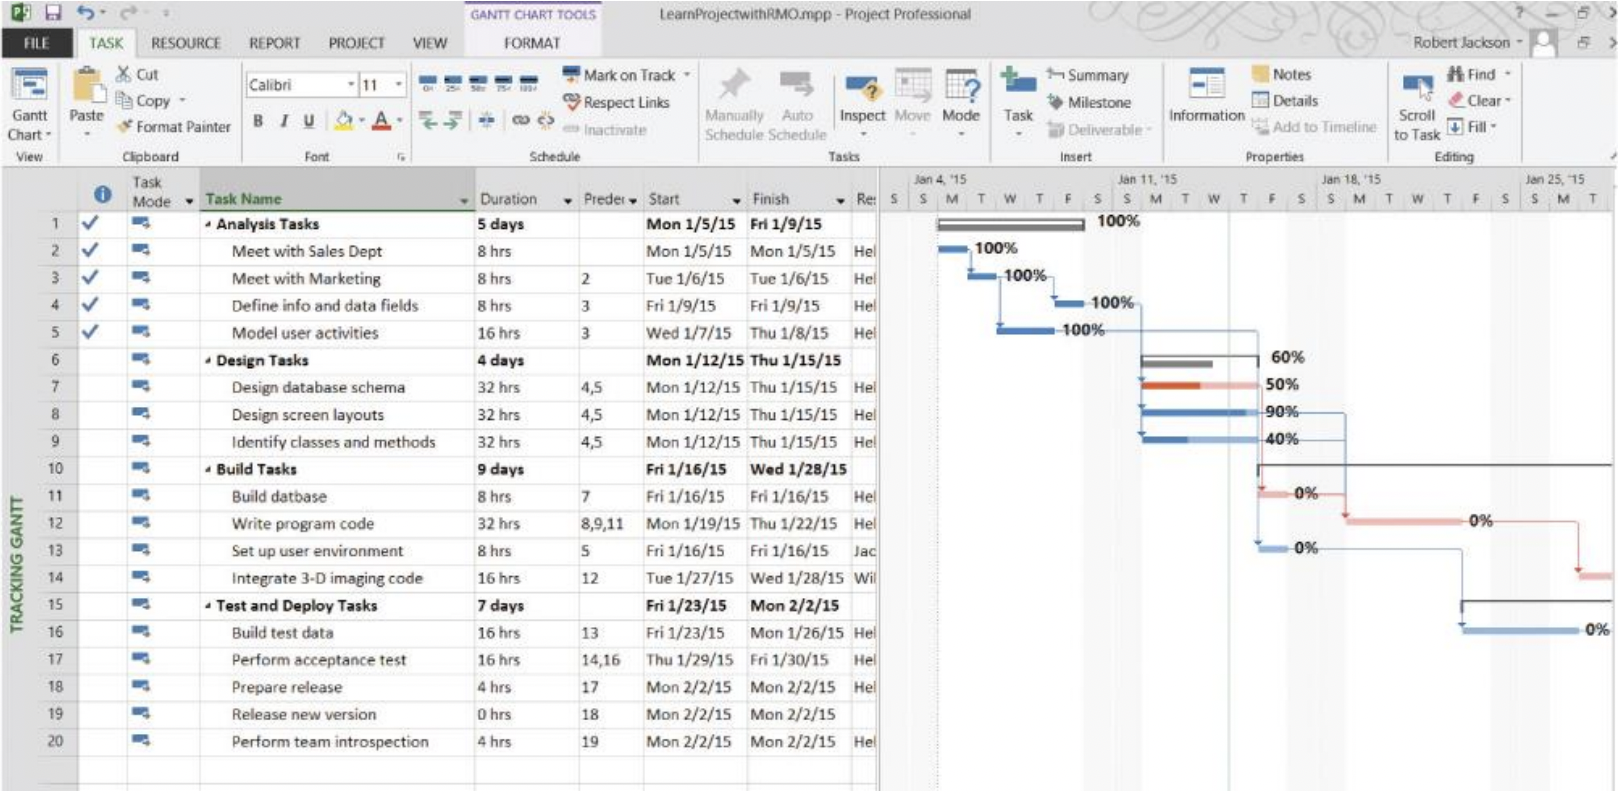The height and width of the screenshot is (794, 1618).
Task: Open task Details
Action: point(1285,101)
